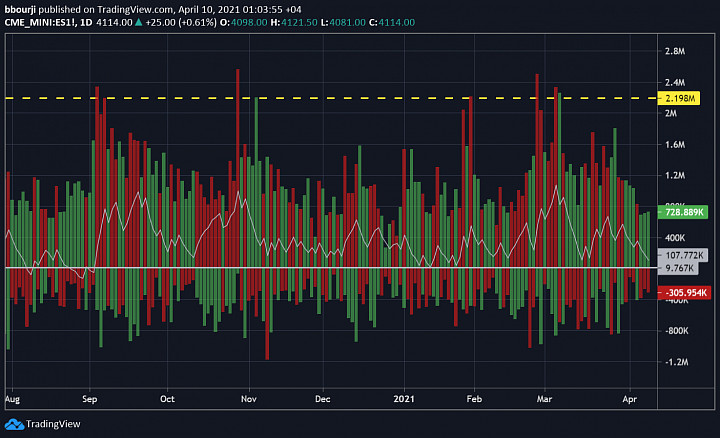
Task: Click the 1D timeframe label
Action: [86, 22]
